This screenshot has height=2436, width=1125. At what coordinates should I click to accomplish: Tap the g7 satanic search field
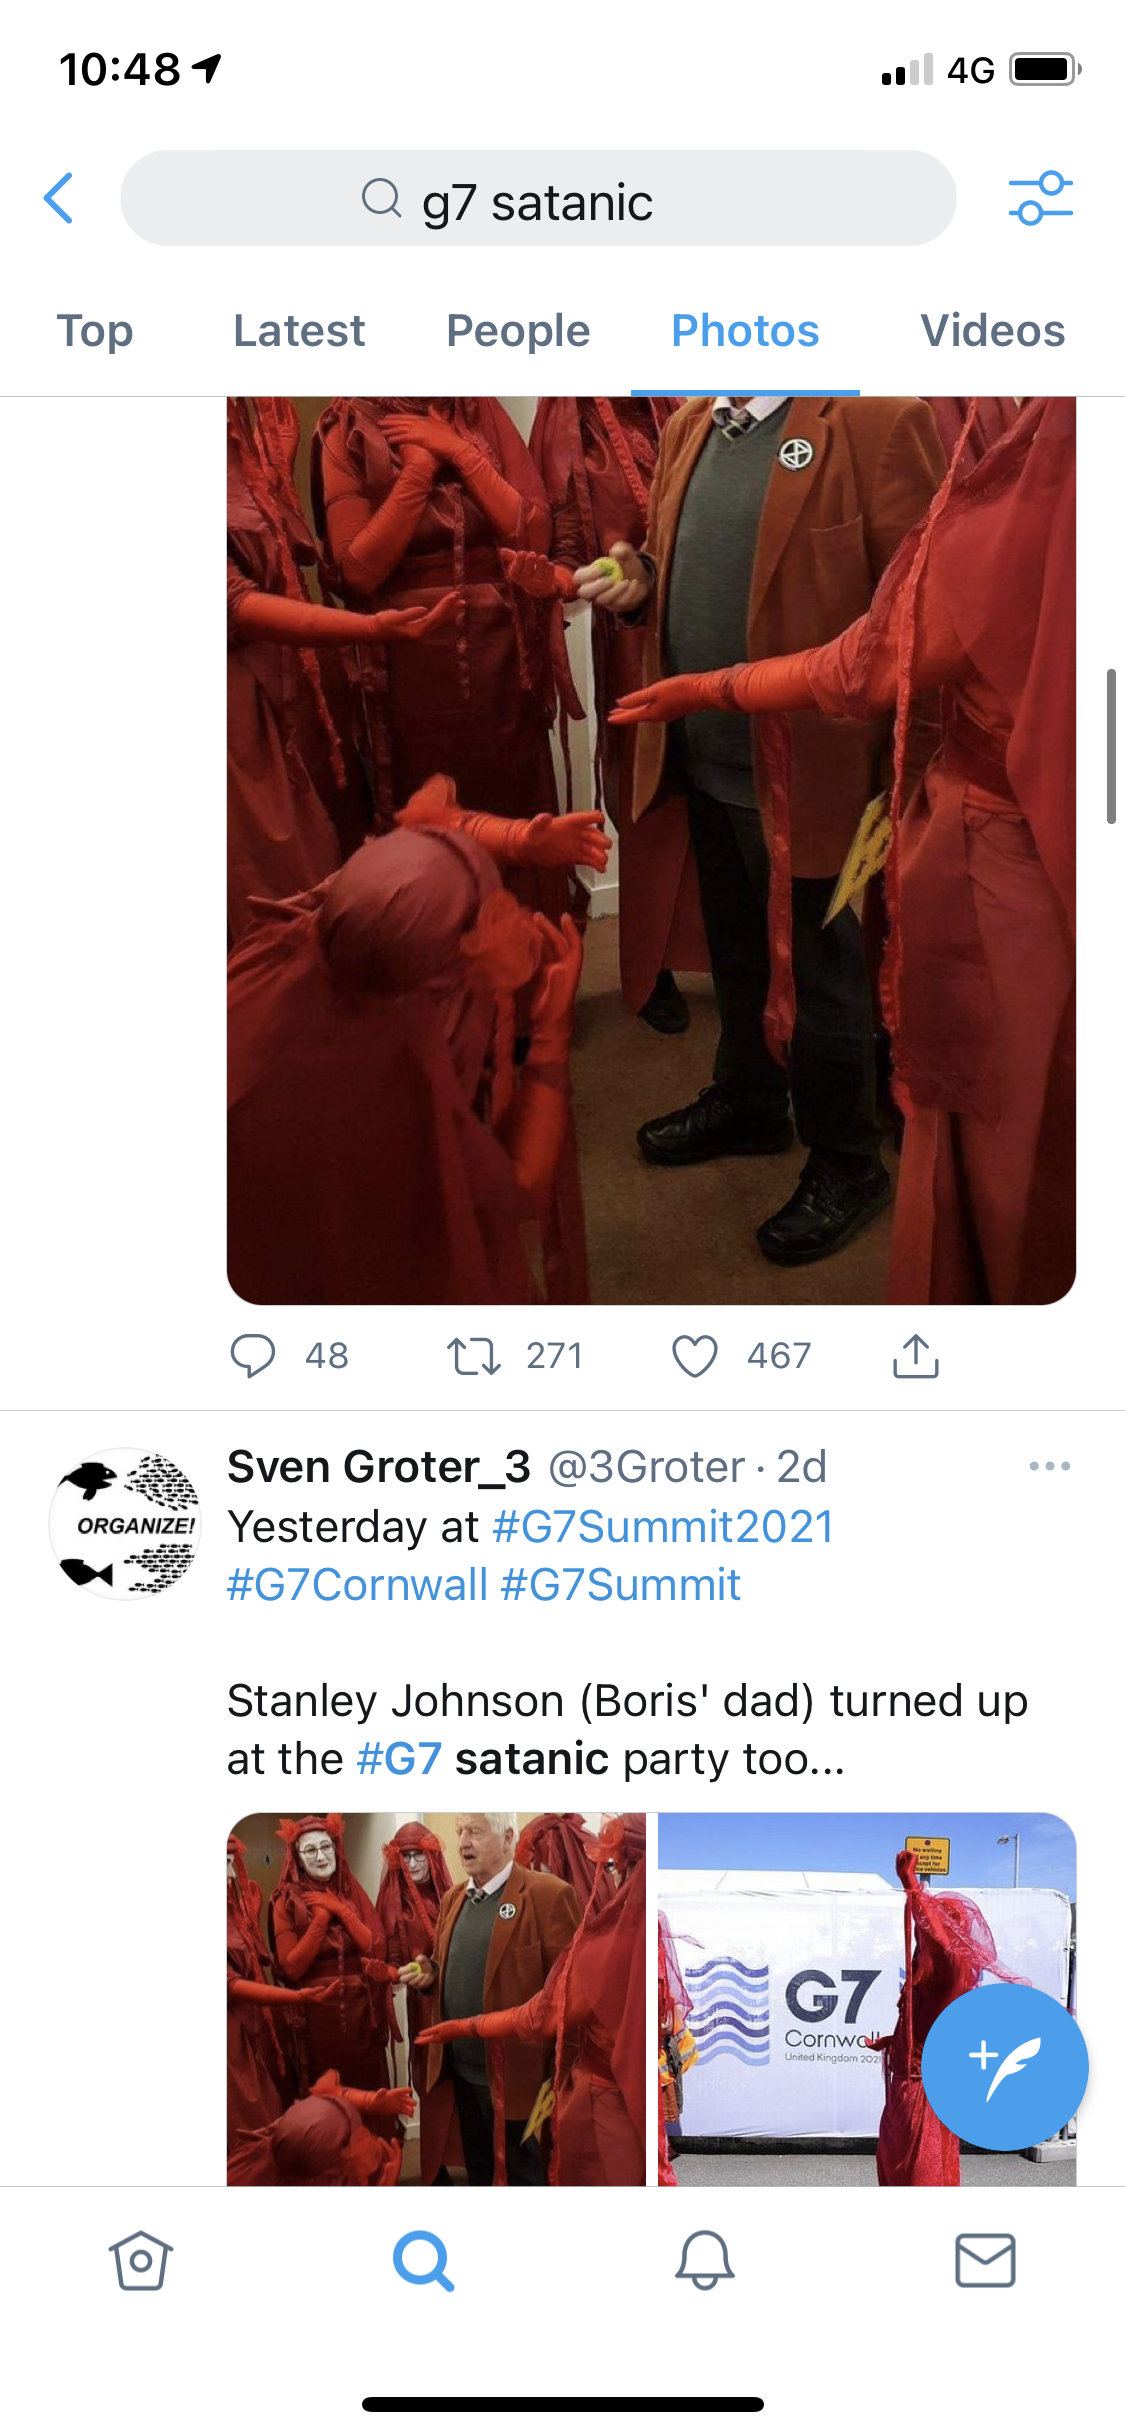click(x=538, y=198)
